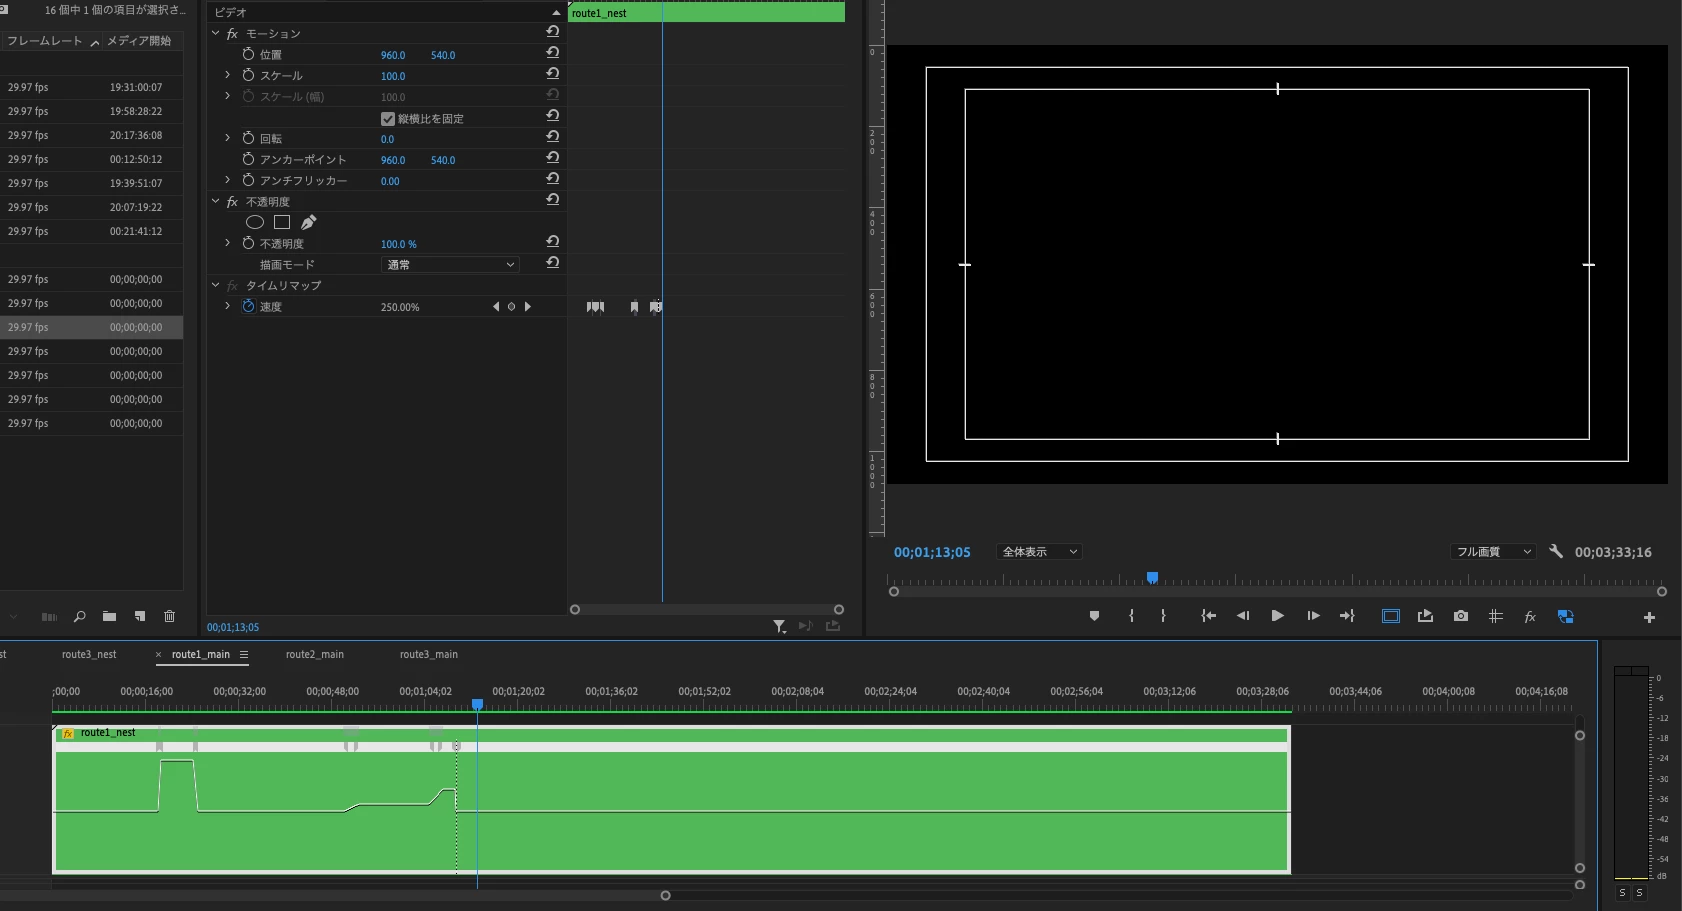Toggle the comparison view button
Screen dimensions: 1682x911
pyautogui.click(x=1566, y=616)
